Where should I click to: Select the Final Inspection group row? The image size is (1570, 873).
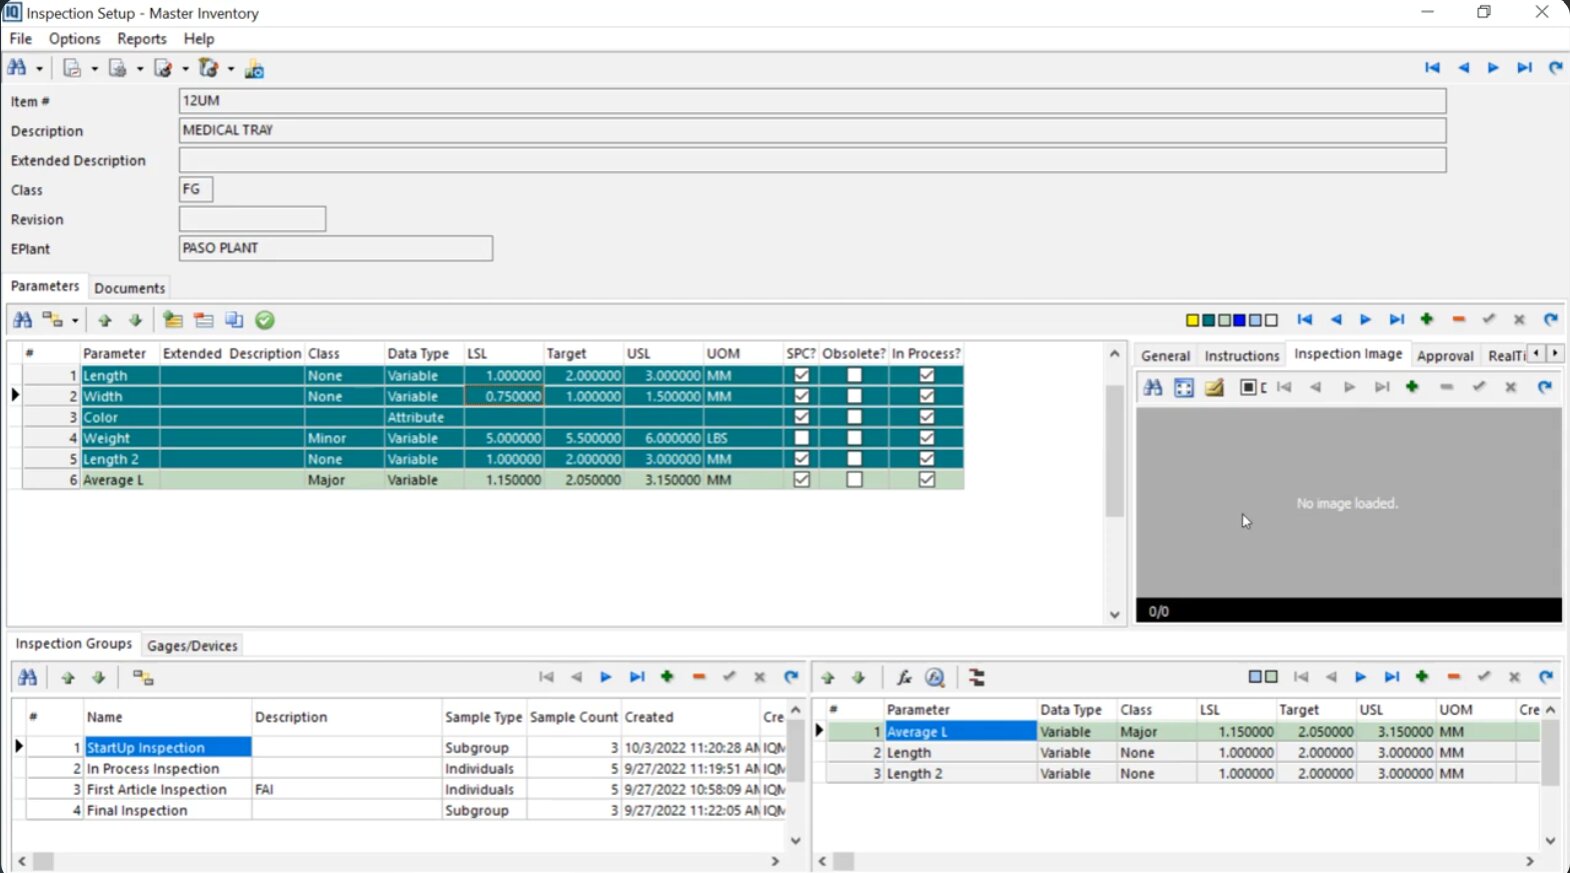point(137,811)
